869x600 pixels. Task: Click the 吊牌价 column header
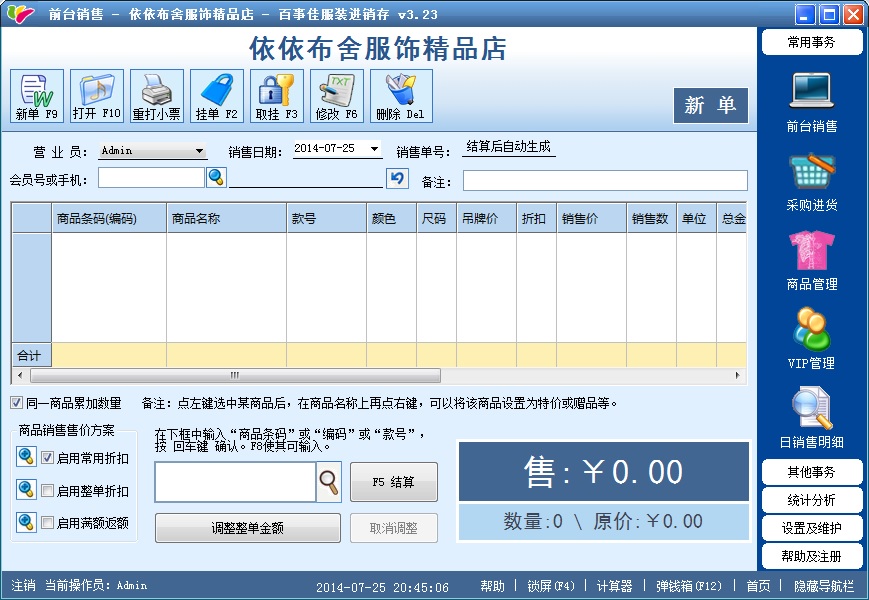tap(487, 218)
